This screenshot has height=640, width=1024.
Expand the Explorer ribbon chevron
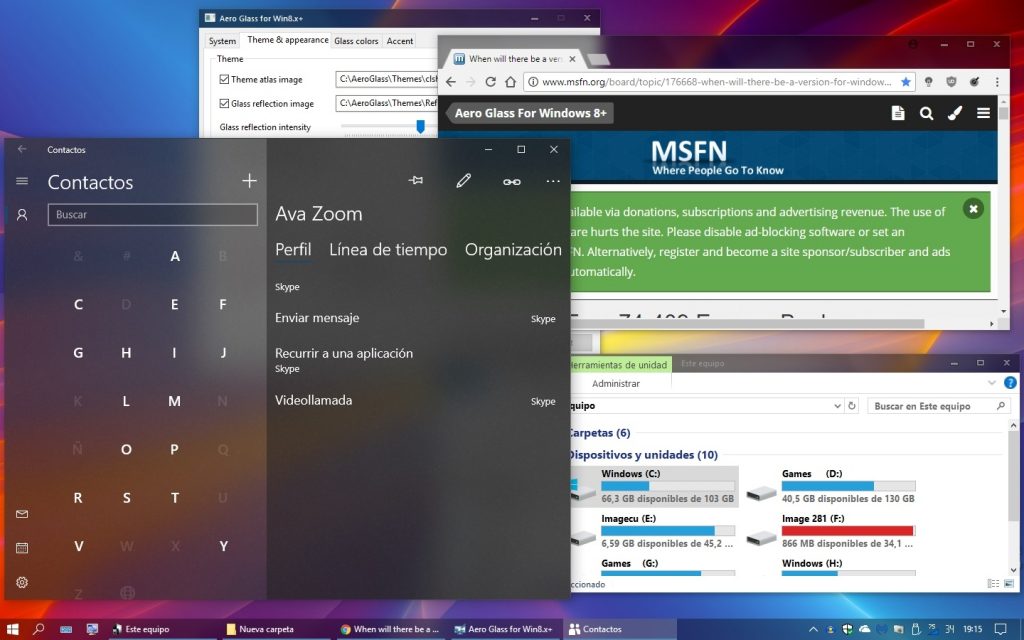tap(992, 383)
